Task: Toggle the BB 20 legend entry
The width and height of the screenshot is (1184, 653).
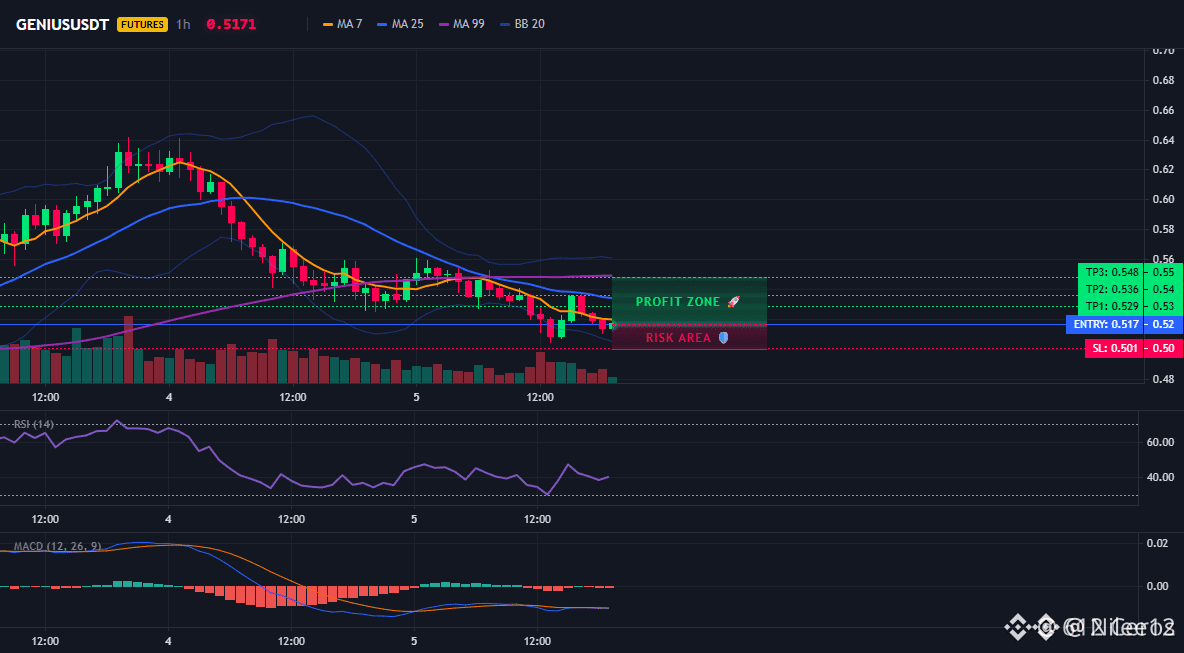Action: 522,24
